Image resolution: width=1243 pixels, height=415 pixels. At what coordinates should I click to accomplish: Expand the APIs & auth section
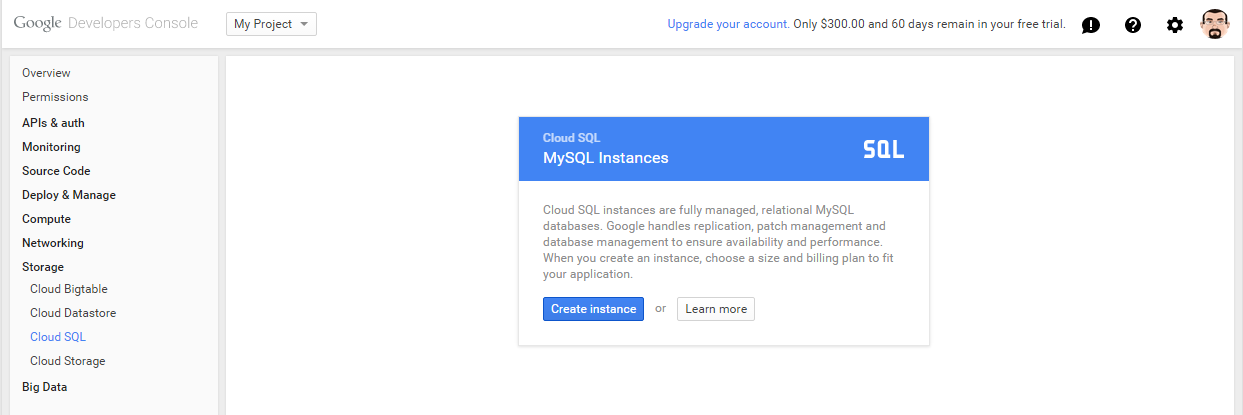click(x=53, y=123)
